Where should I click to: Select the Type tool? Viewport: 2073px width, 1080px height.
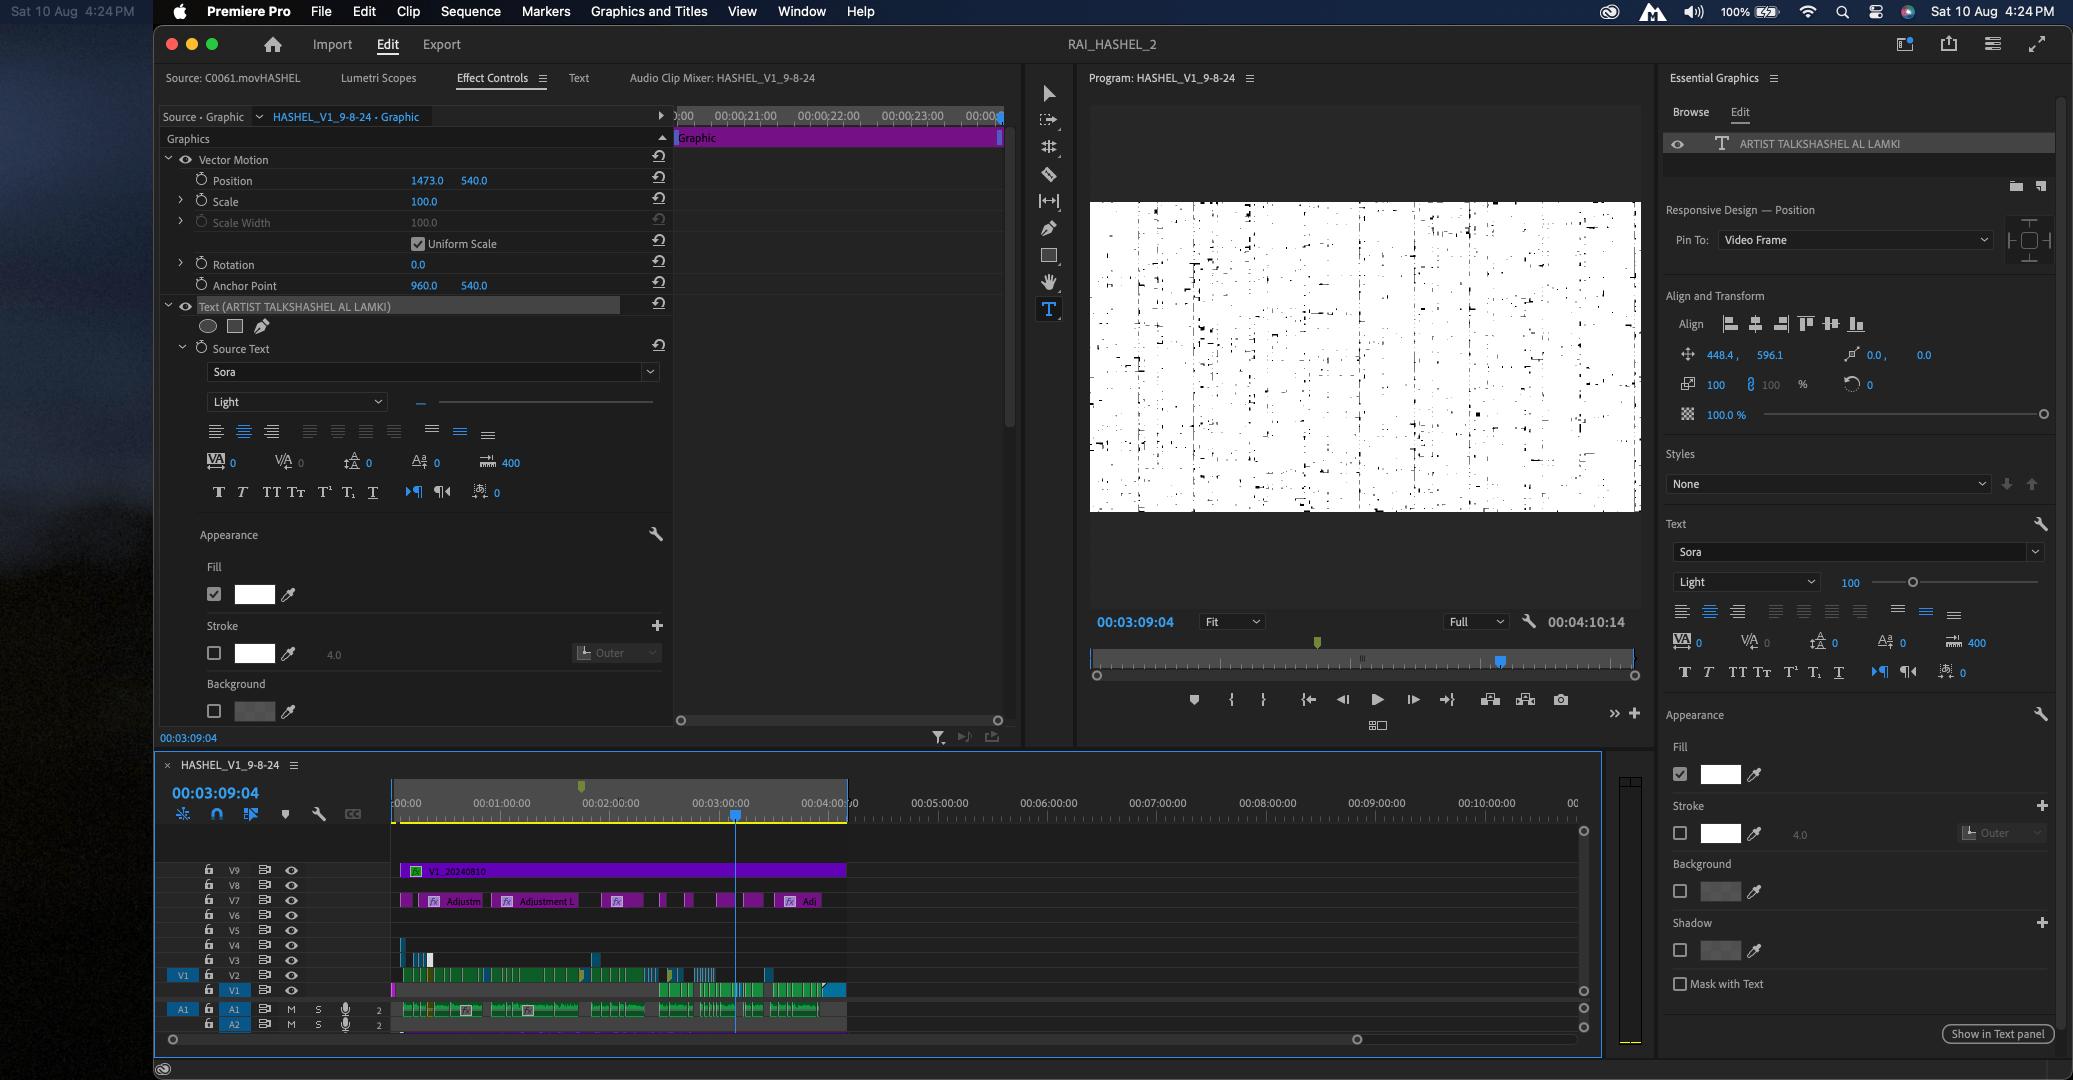point(1049,309)
